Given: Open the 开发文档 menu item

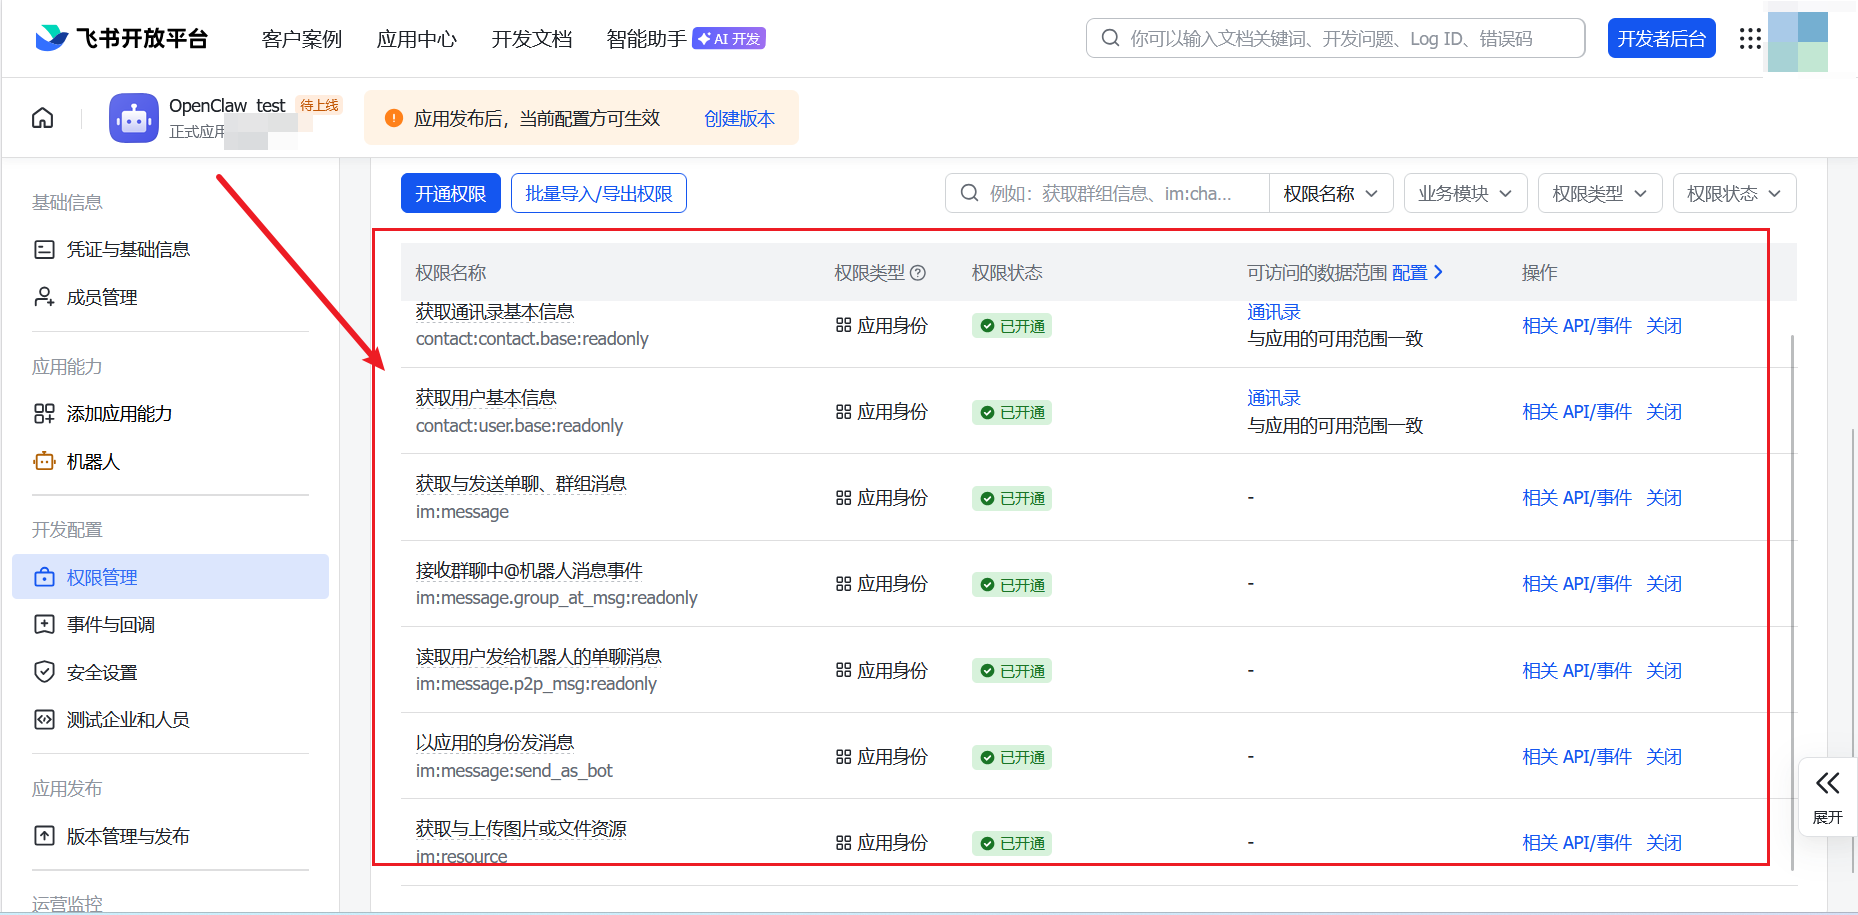Looking at the screenshot, I should [531, 39].
